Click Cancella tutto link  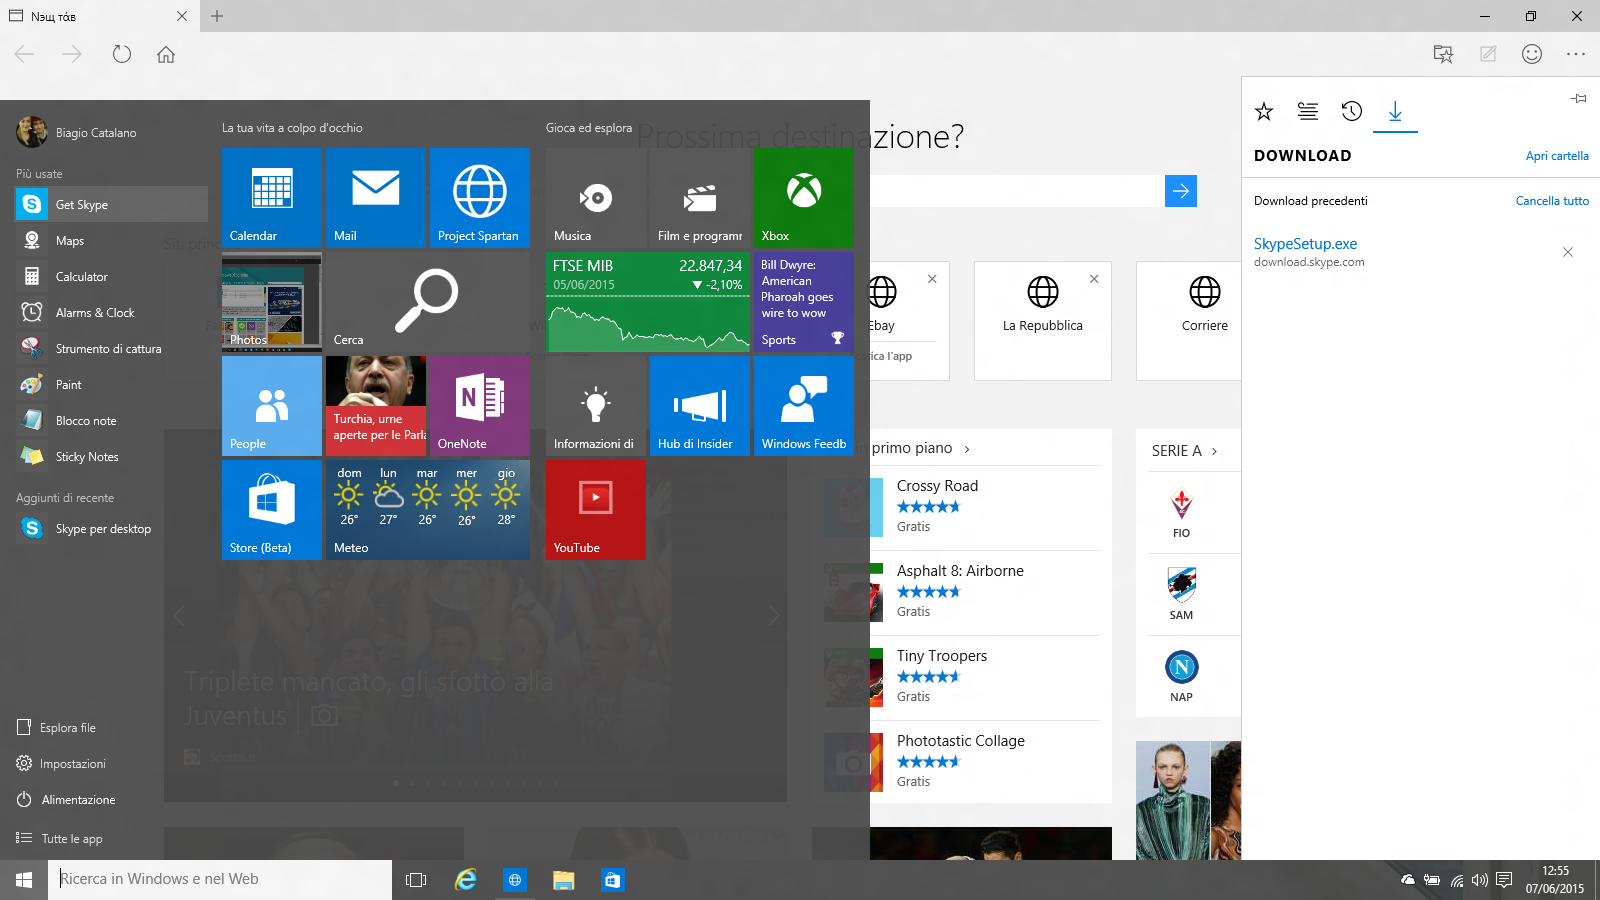tap(1552, 201)
